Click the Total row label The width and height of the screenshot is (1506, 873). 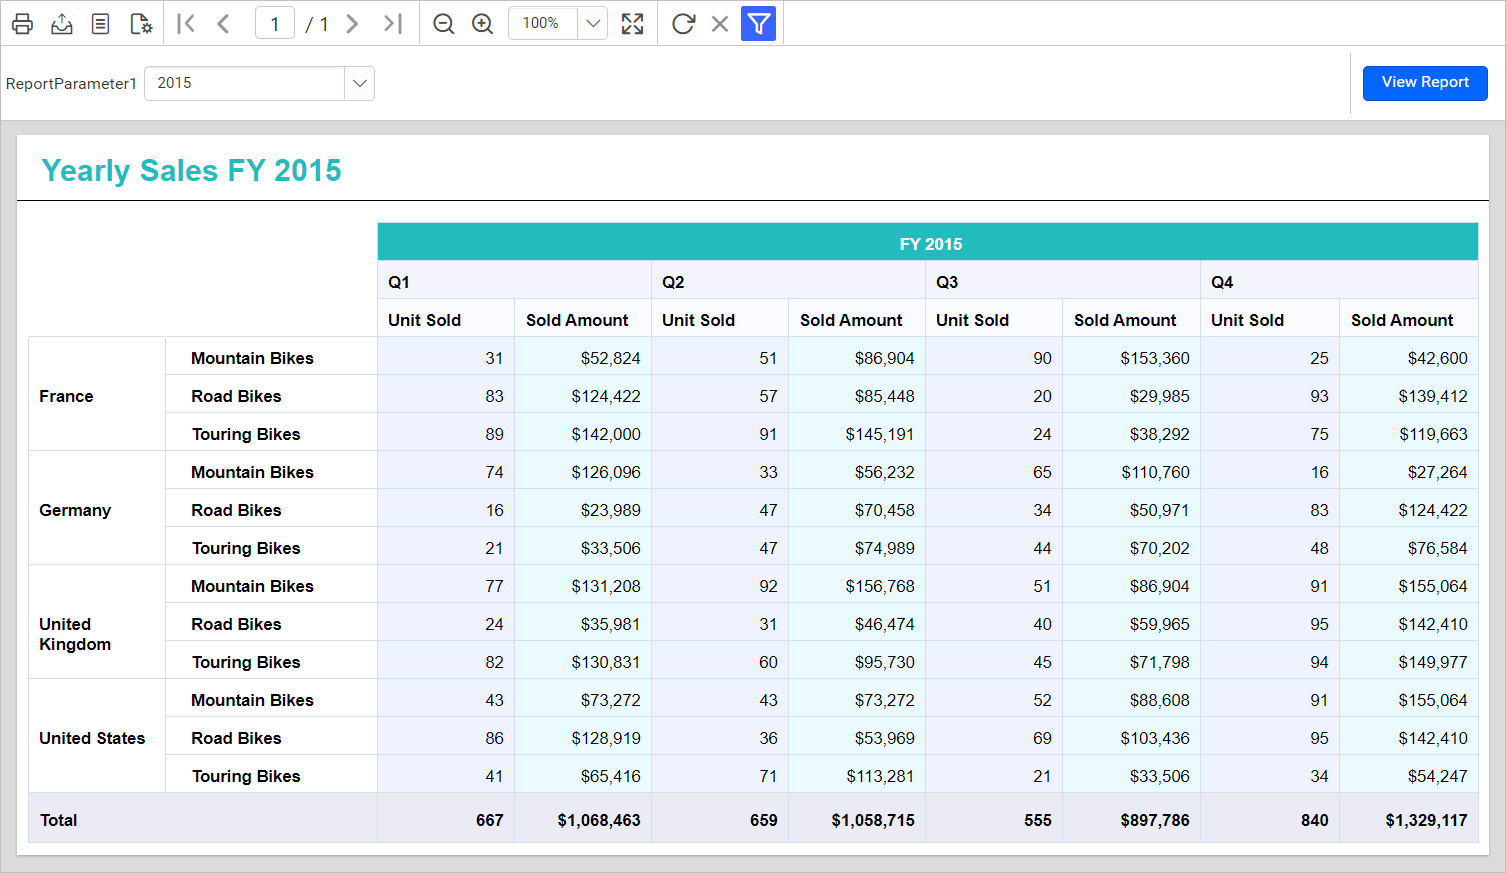click(58, 820)
